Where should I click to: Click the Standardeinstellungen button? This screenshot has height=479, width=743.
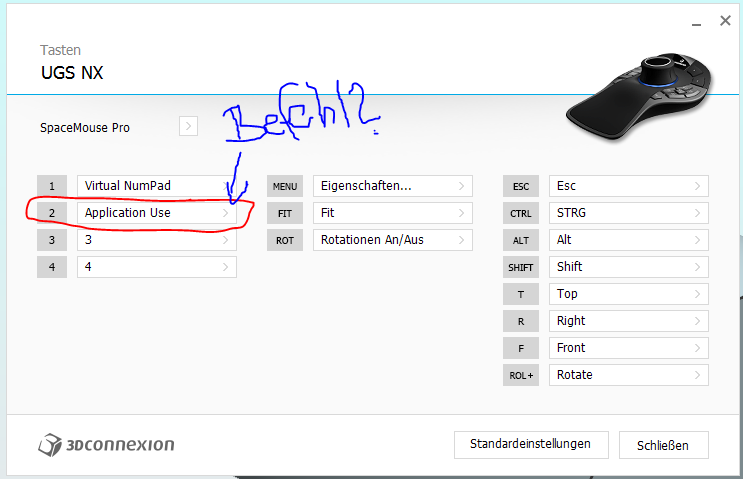pos(531,444)
